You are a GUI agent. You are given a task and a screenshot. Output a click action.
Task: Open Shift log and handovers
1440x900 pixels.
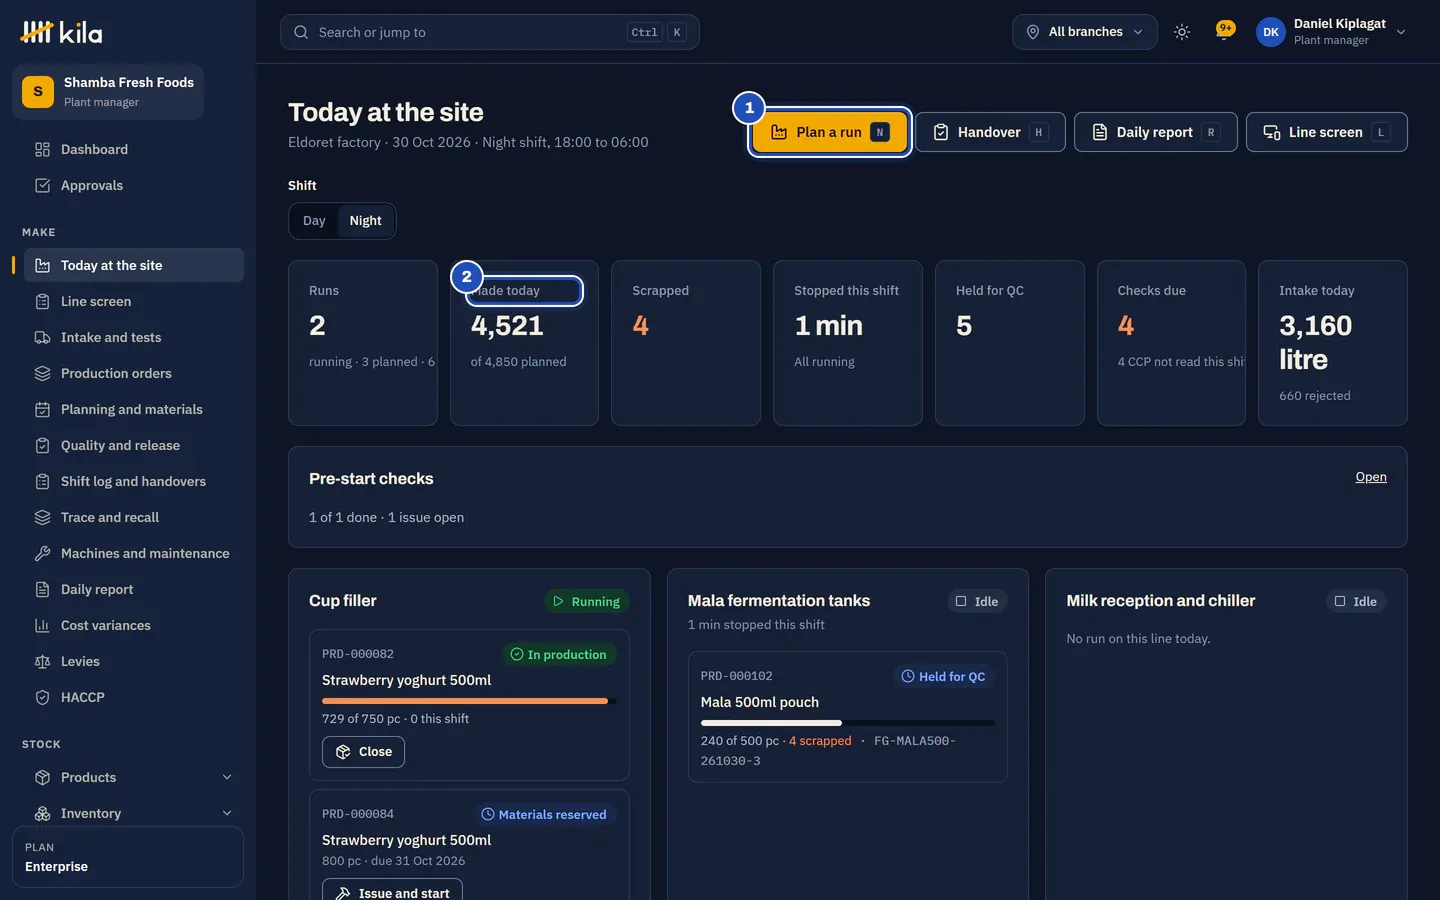(x=134, y=481)
